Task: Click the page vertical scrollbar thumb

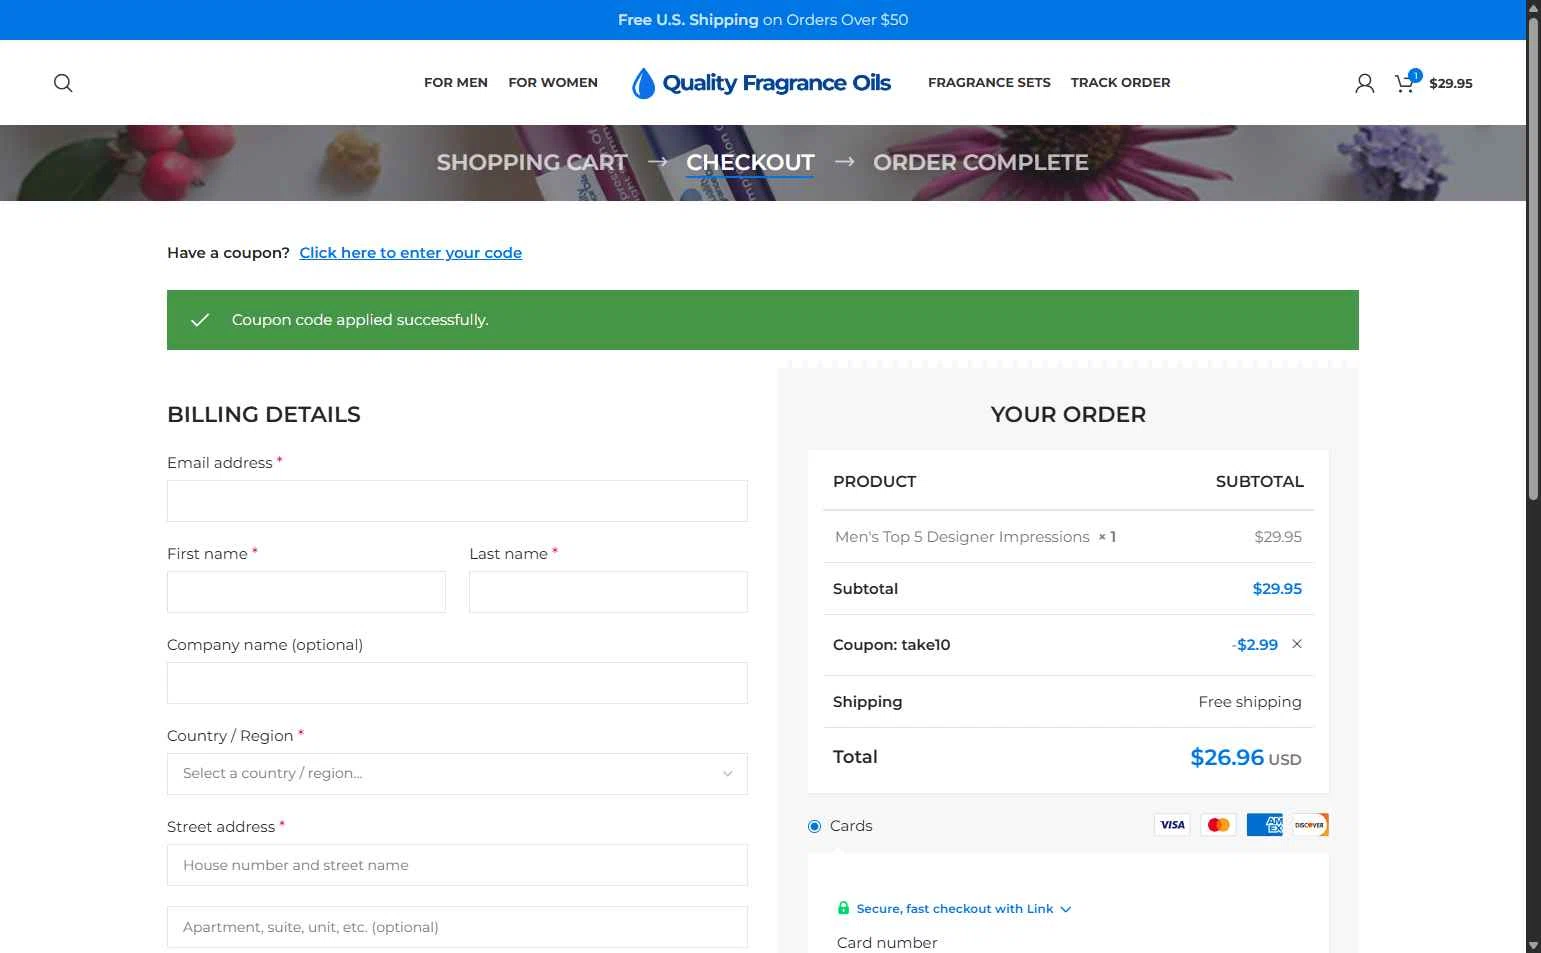Action: point(1533,258)
